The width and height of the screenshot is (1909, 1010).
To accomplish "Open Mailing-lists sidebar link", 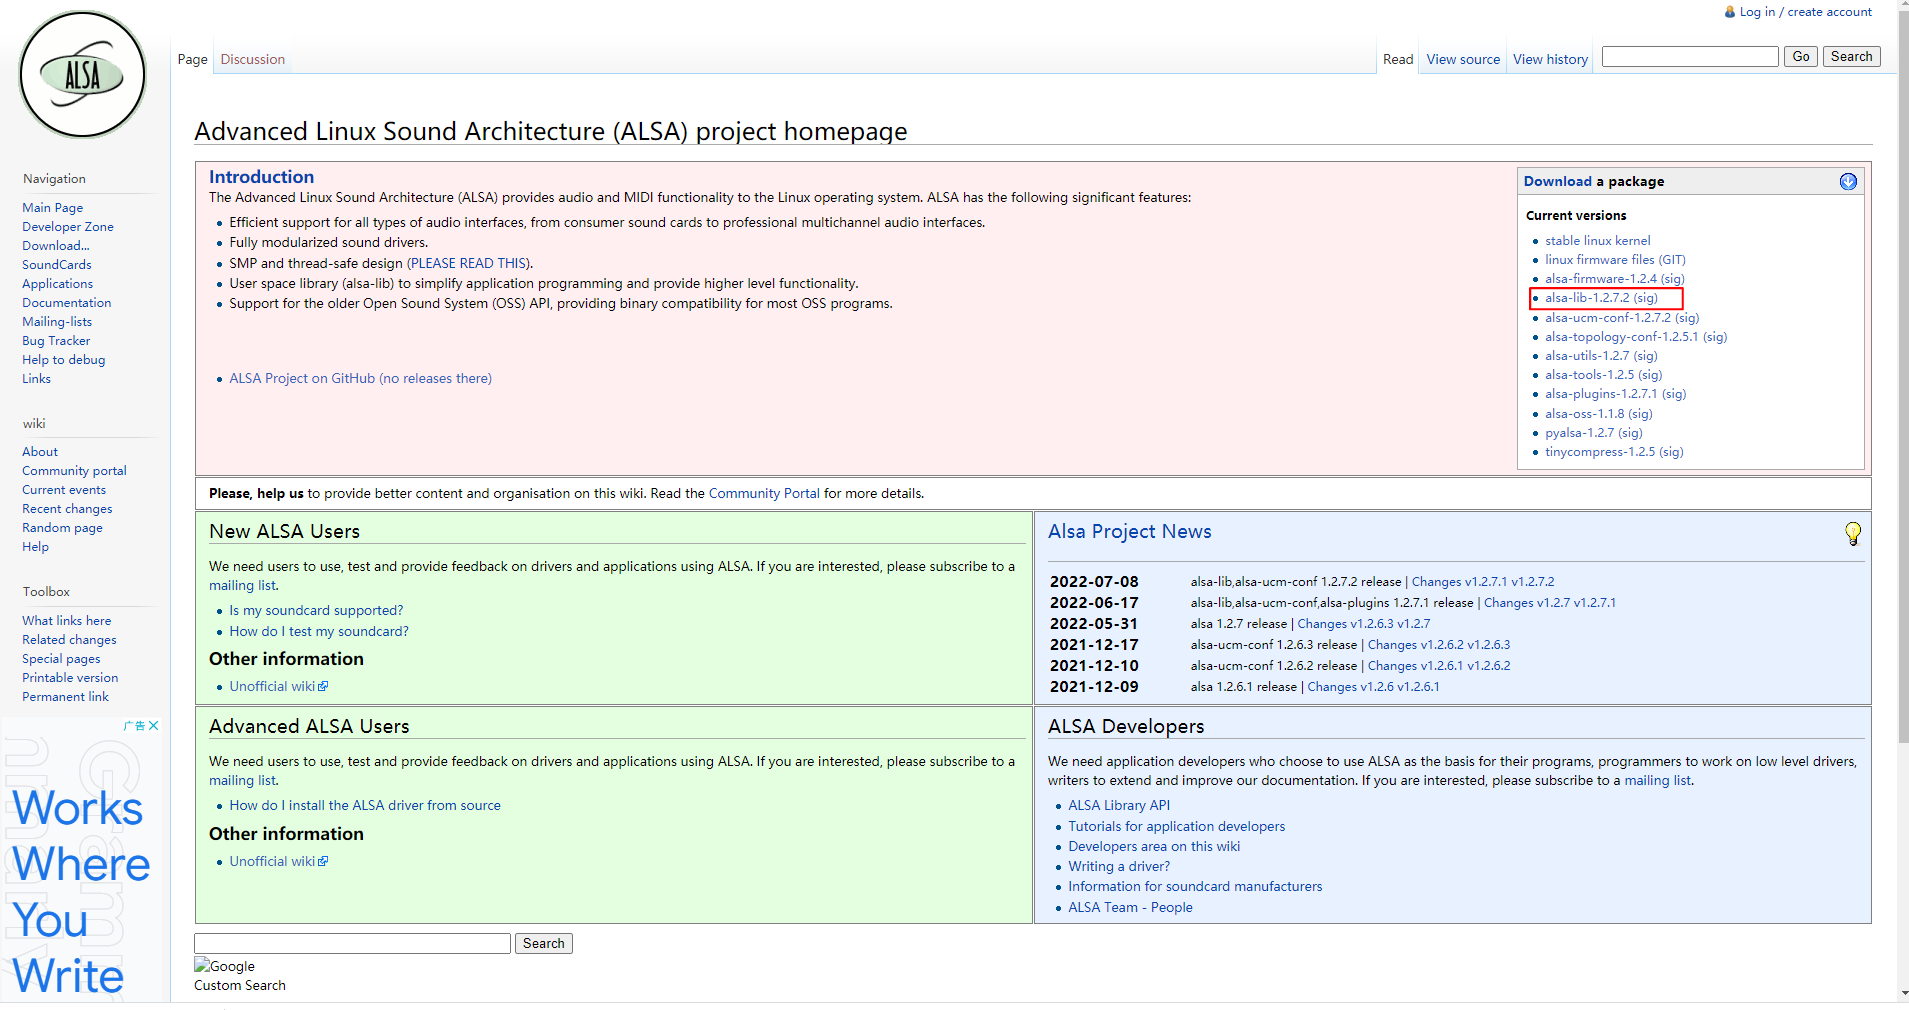I will click(57, 322).
